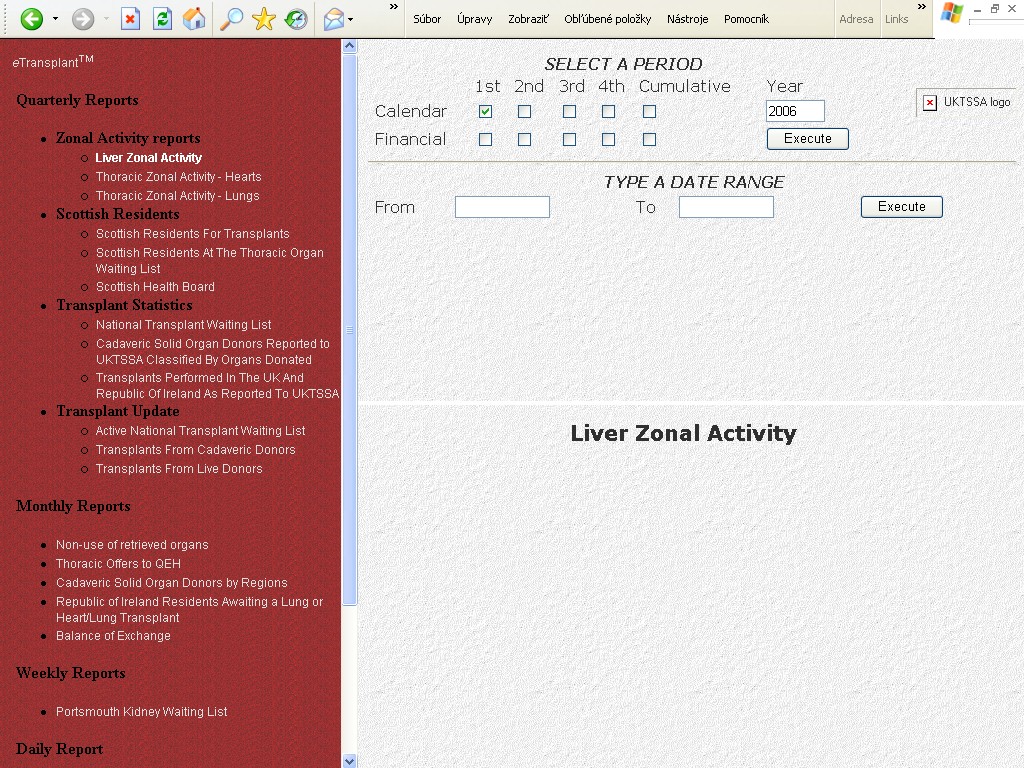Open Non-use of retrieved organs link

[132, 544]
